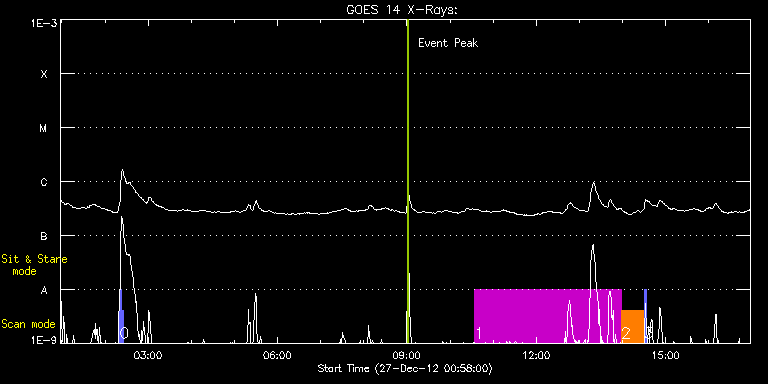
Task: Select the orange observation block labeled 2
Action: click(632, 326)
